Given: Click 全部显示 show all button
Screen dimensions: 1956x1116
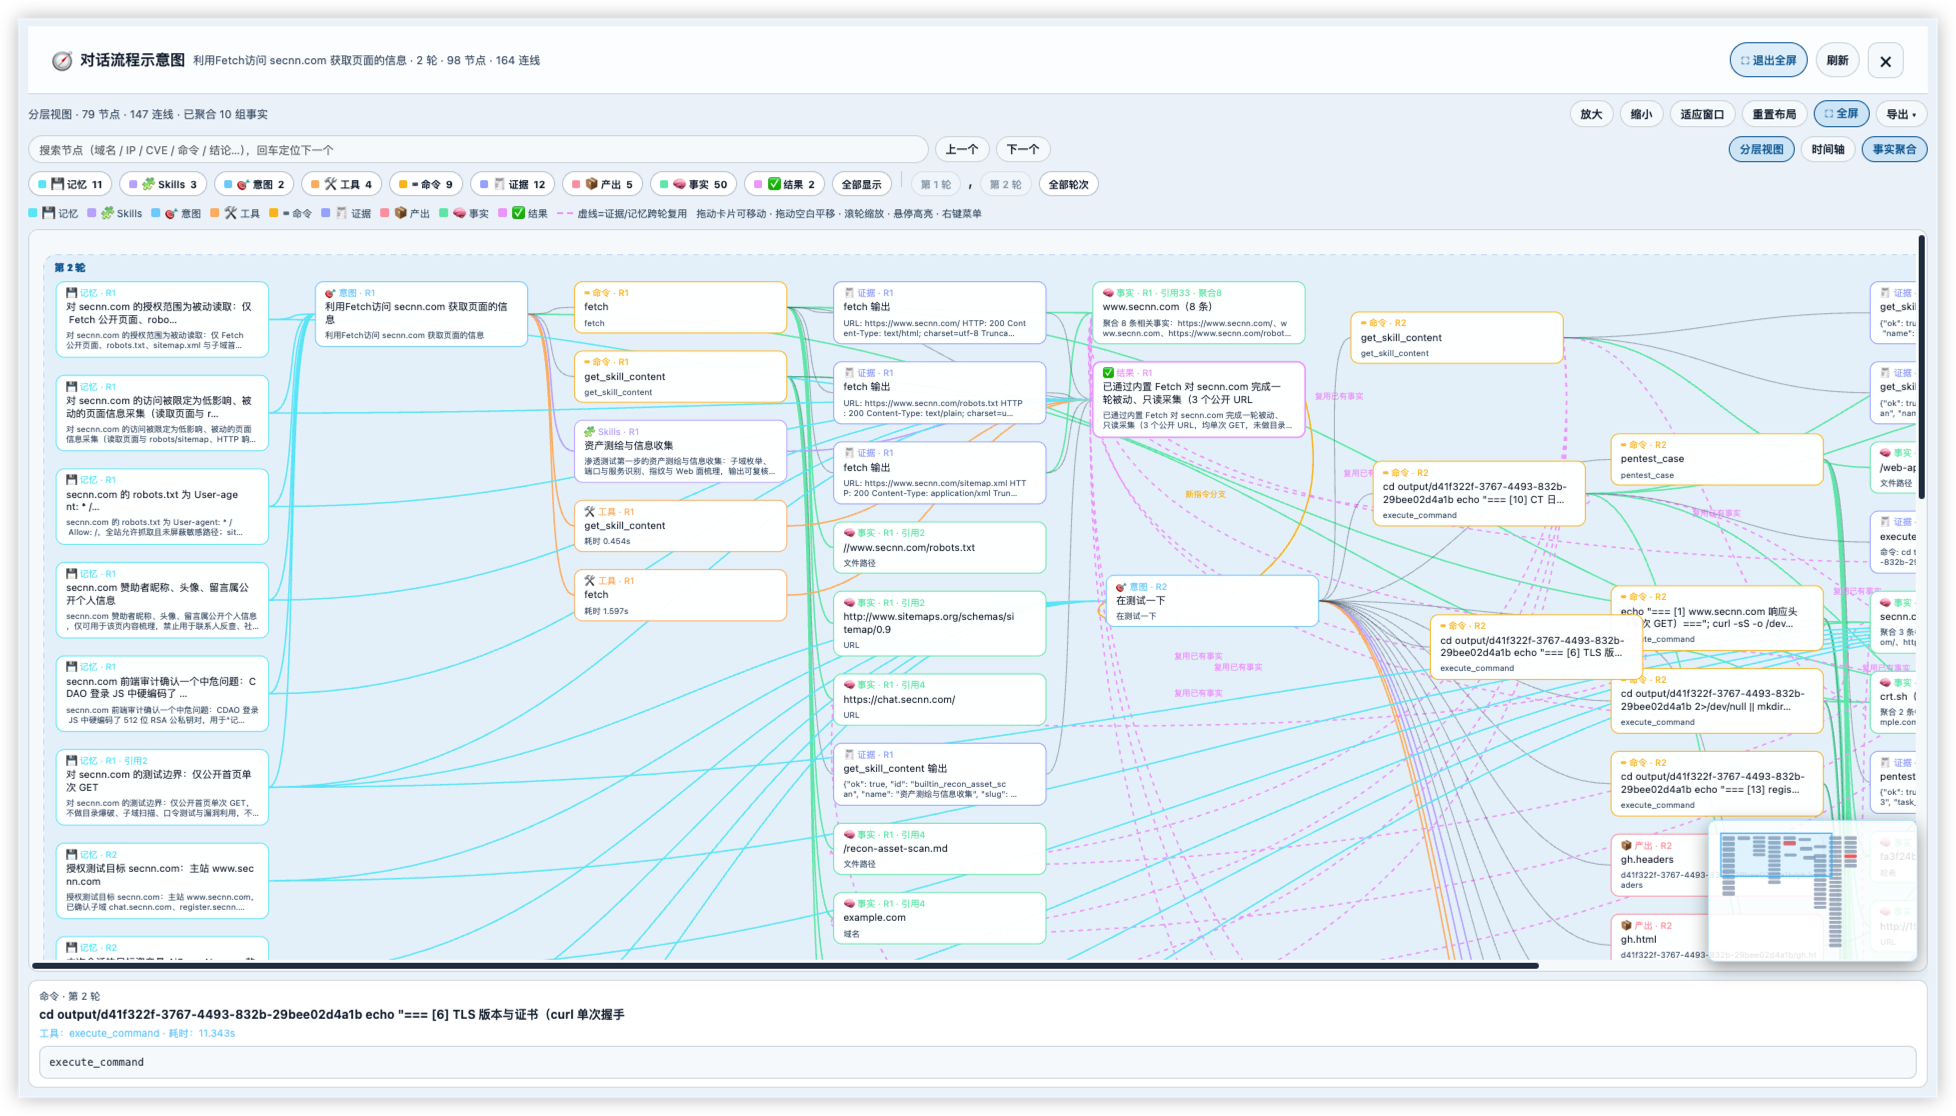Looking at the screenshot, I should pos(861,184).
